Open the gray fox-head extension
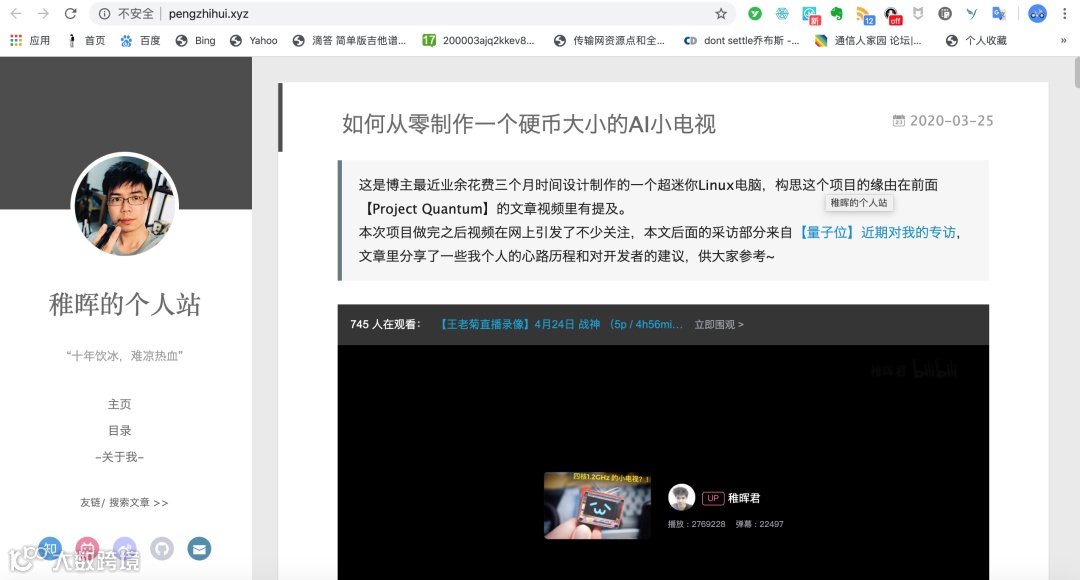This screenshot has height=580, width=1080. coord(918,13)
